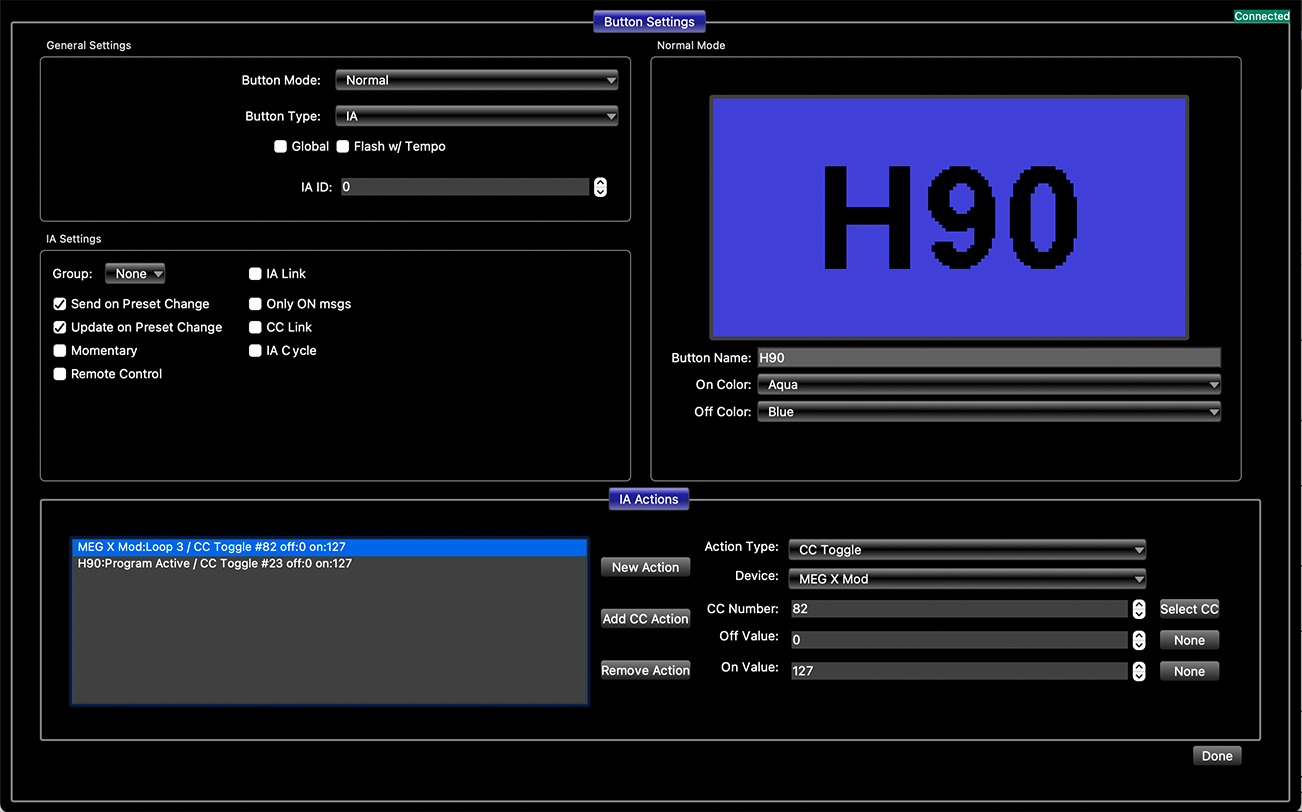Enable the Flash w/ Tempo checkbox
The width and height of the screenshot is (1302, 812).
[x=343, y=147]
